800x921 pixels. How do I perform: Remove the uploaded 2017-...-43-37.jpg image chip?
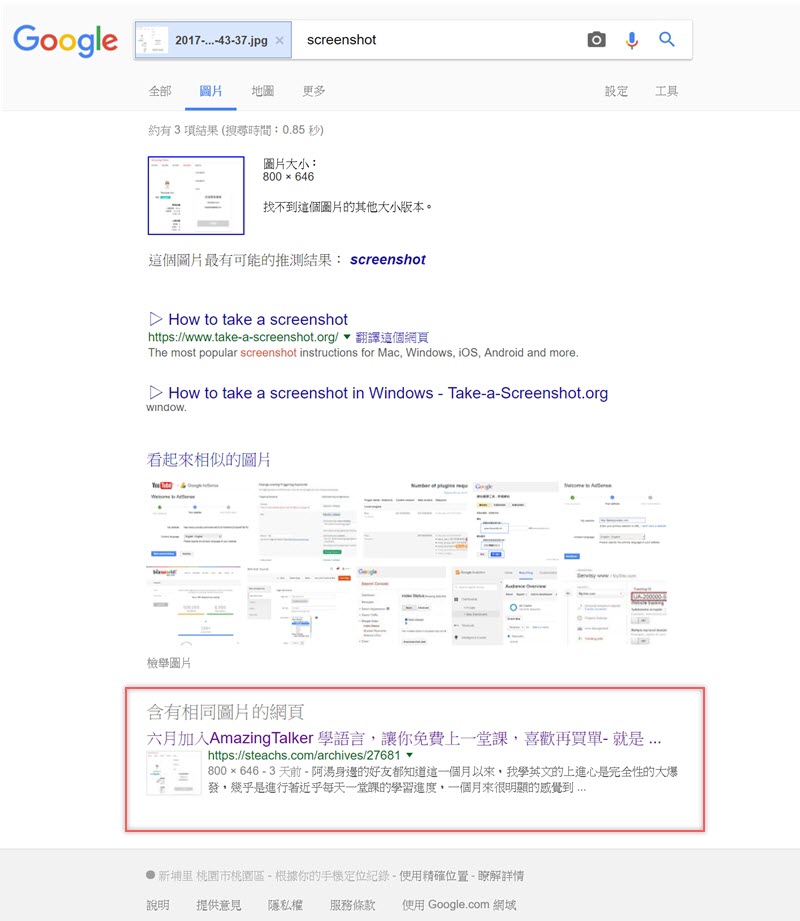[280, 40]
